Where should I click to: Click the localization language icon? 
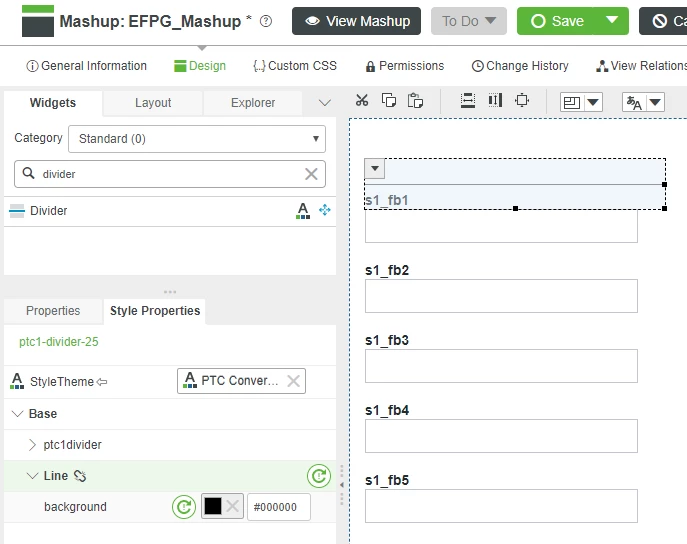tap(634, 102)
